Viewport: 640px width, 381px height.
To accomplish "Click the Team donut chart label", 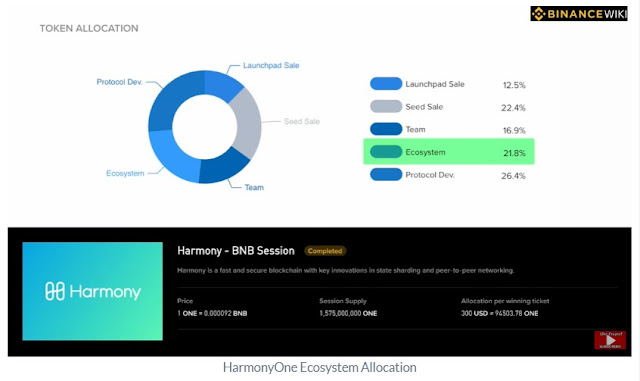I will tap(254, 187).
